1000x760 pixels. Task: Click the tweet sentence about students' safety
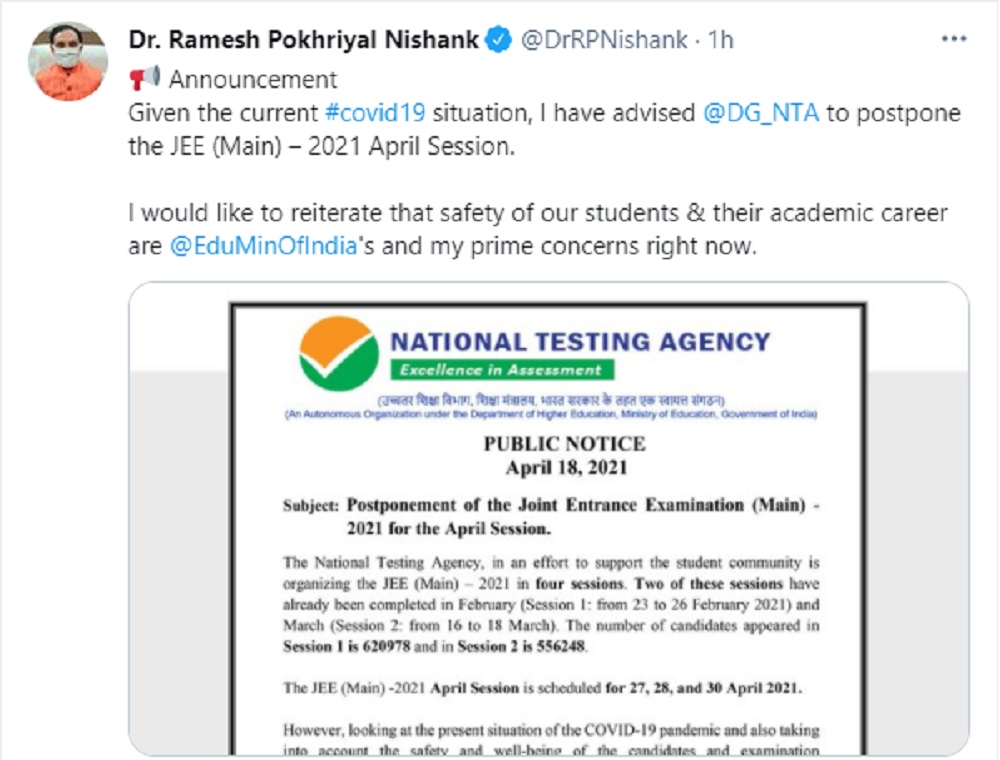point(538,229)
